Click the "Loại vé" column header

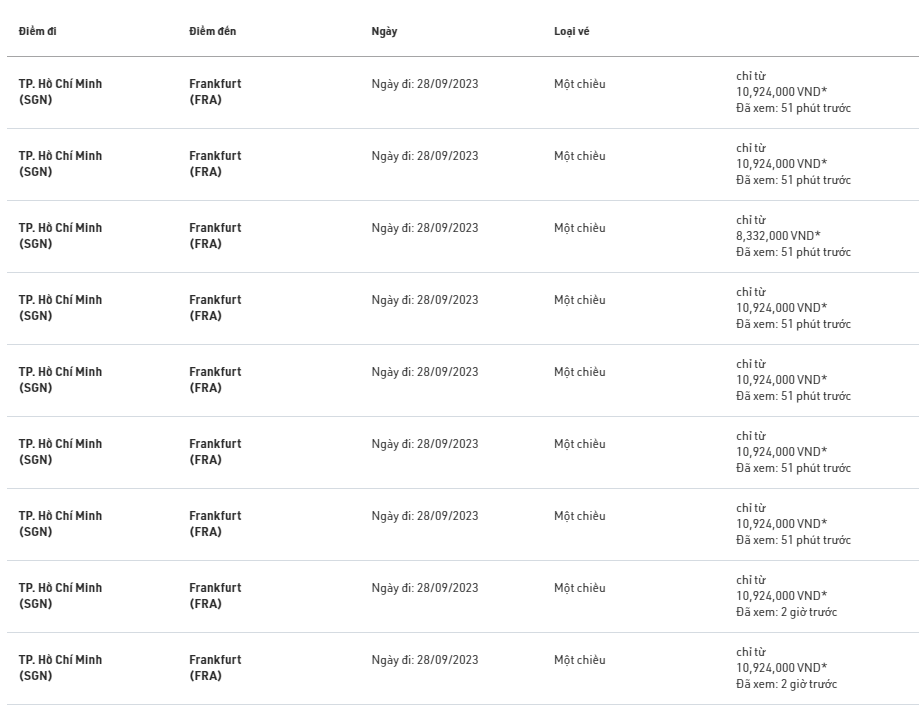click(571, 31)
